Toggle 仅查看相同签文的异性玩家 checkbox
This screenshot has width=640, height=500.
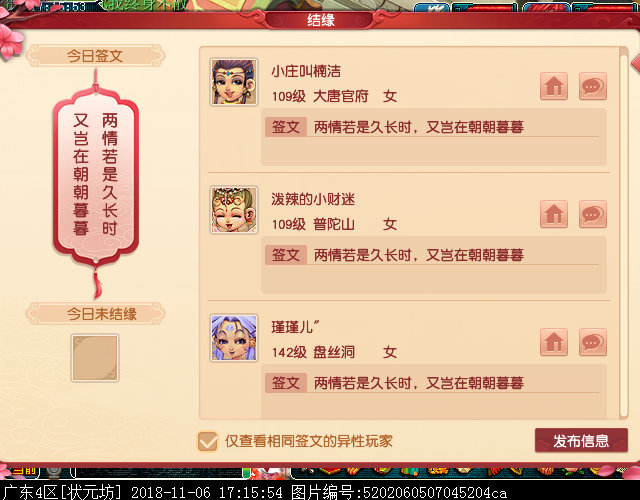click(208, 441)
